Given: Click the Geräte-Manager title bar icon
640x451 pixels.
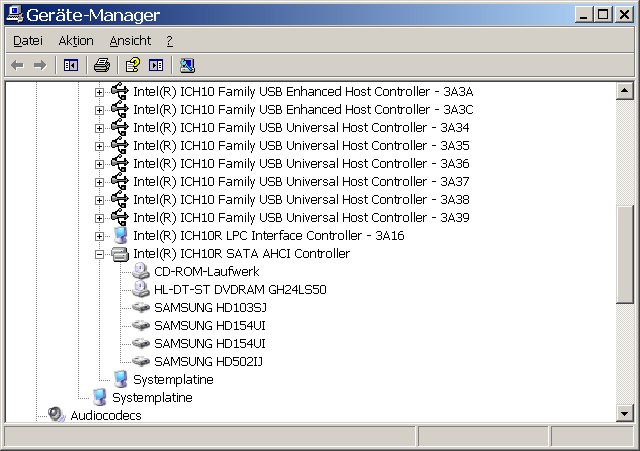Looking at the screenshot, I should click(15, 14).
